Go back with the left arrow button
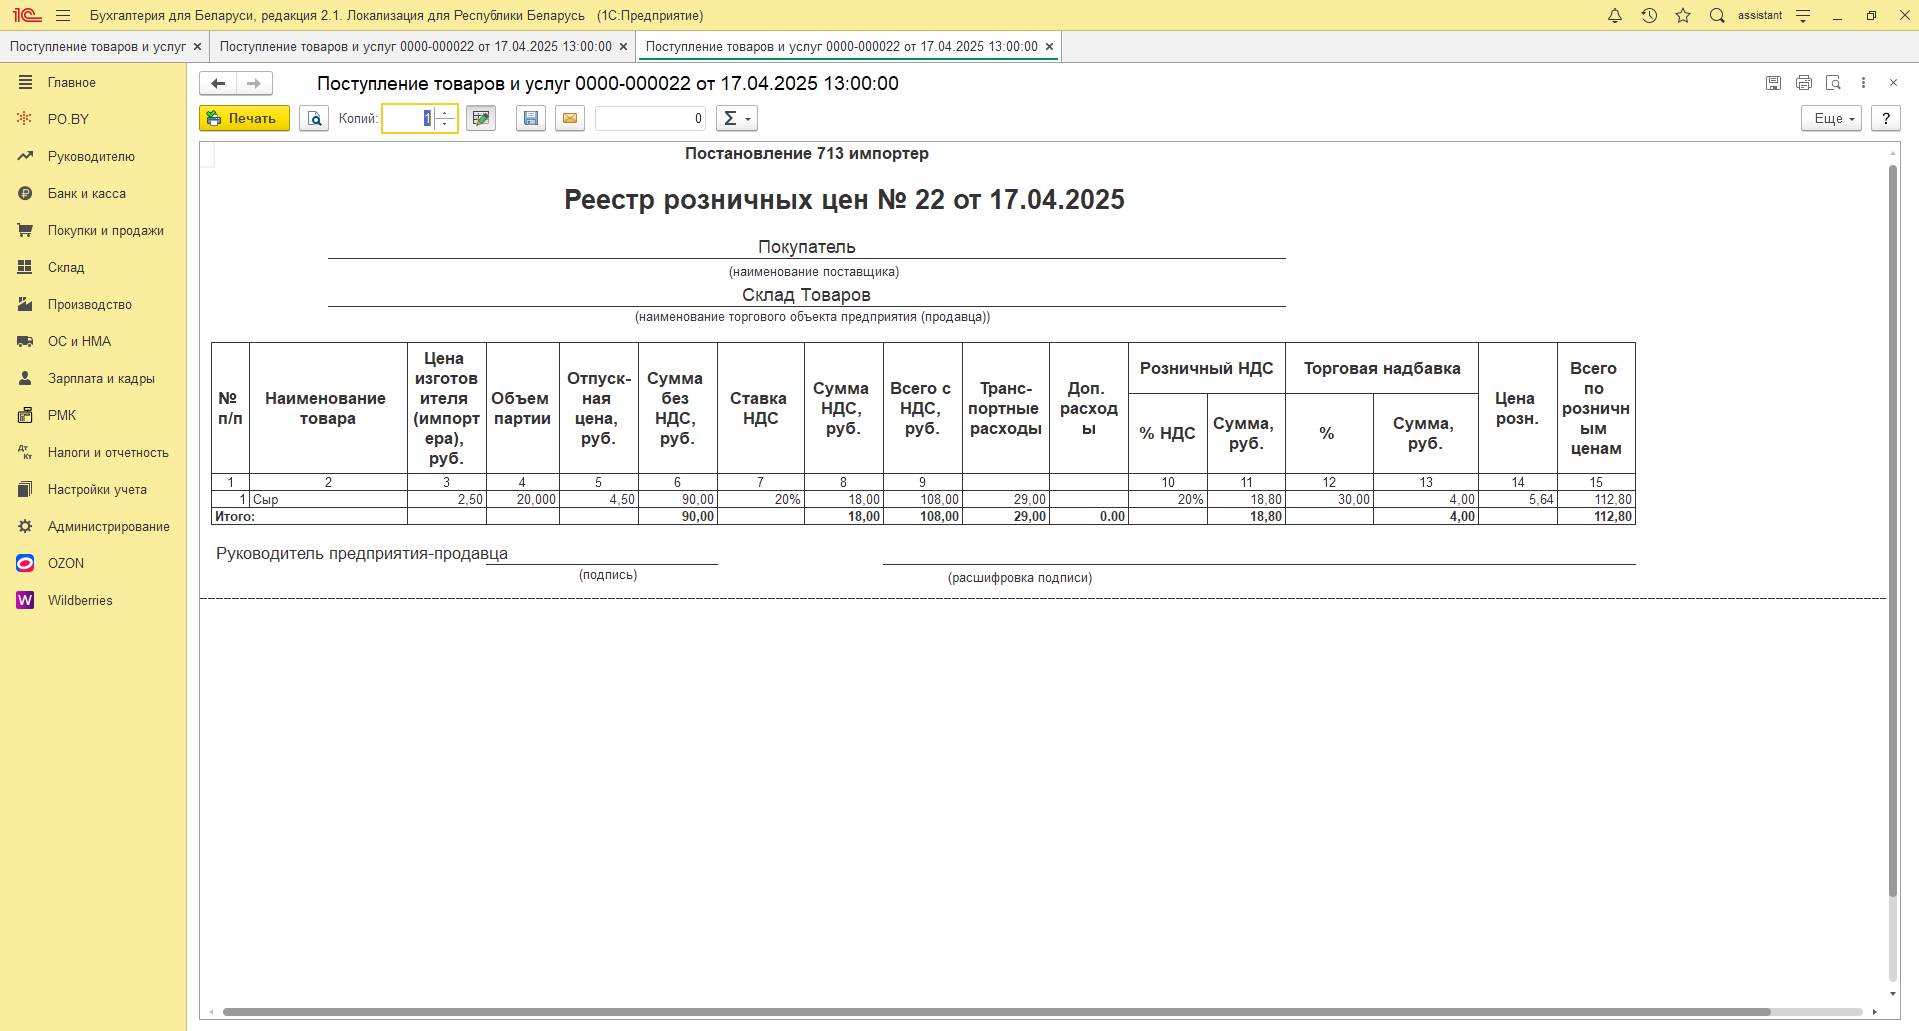 click(x=218, y=84)
